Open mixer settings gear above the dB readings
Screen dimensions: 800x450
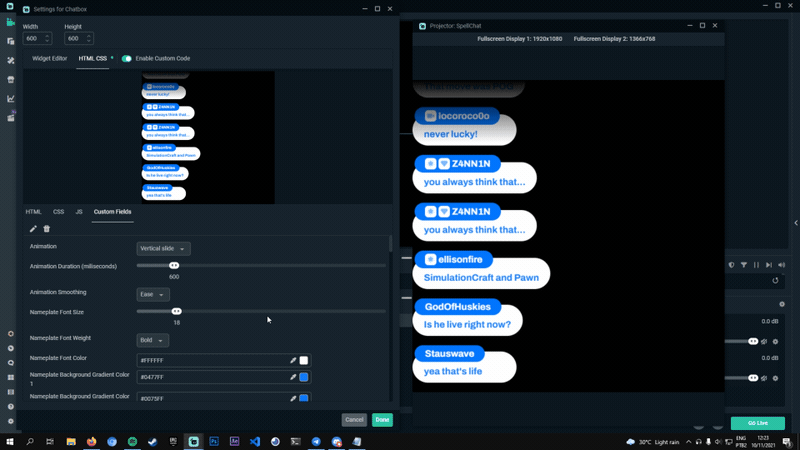tap(782, 304)
